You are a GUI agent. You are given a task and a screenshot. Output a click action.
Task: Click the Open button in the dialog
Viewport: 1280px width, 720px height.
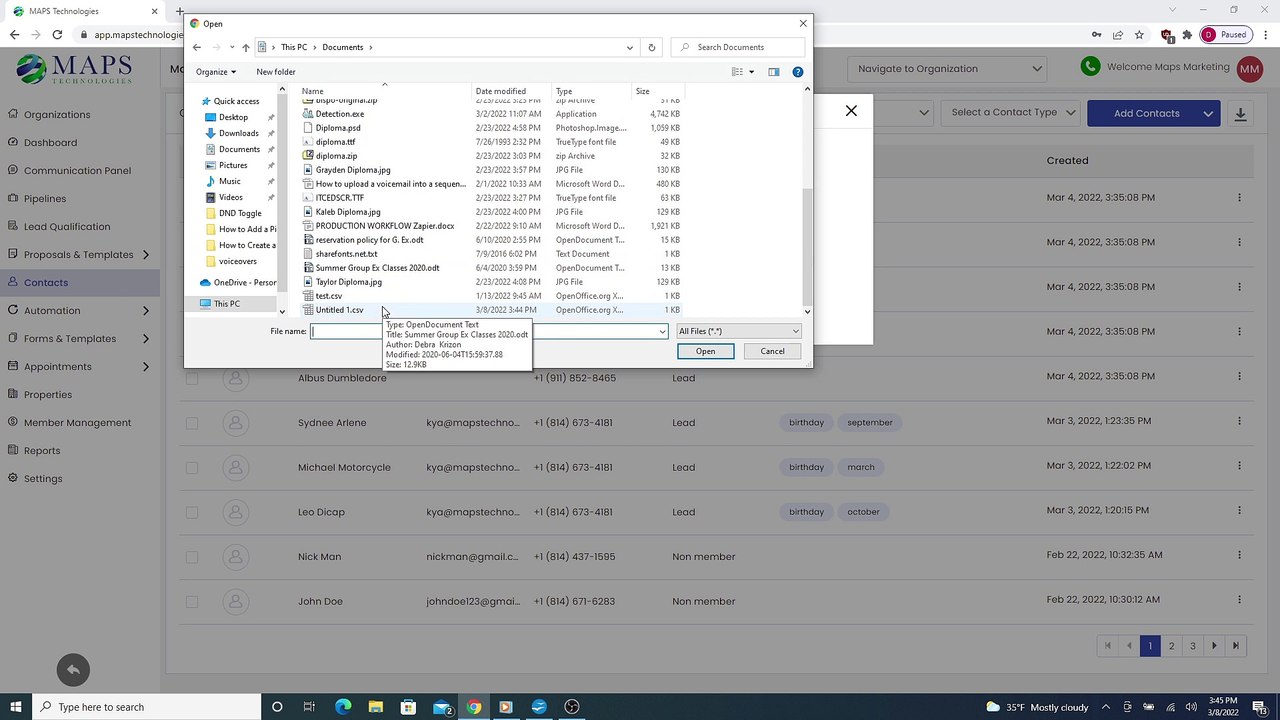coord(705,351)
